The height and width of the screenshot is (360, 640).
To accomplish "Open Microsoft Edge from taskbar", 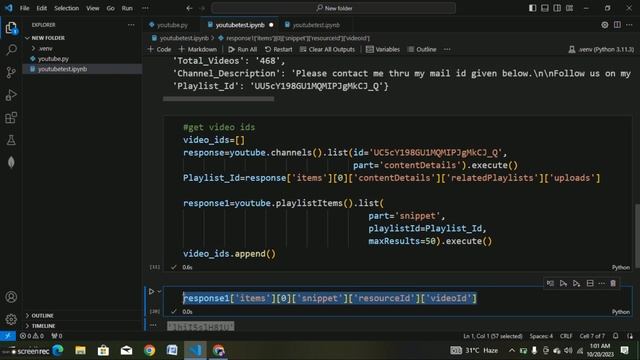I will [58, 350].
